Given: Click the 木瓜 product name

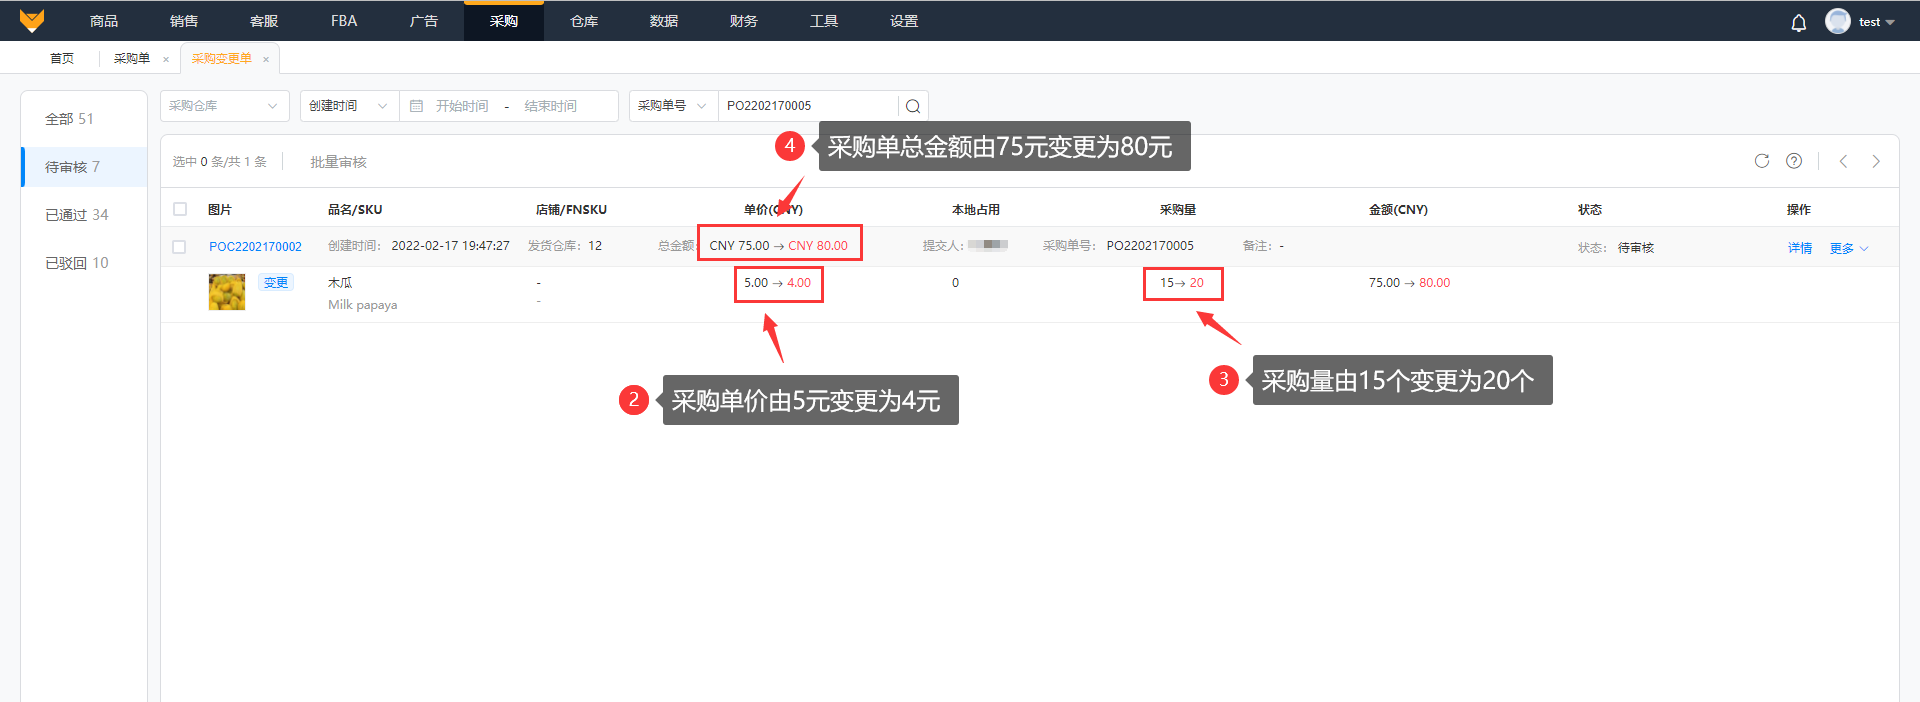Looking at the screenshot, I should coord(340,283).
